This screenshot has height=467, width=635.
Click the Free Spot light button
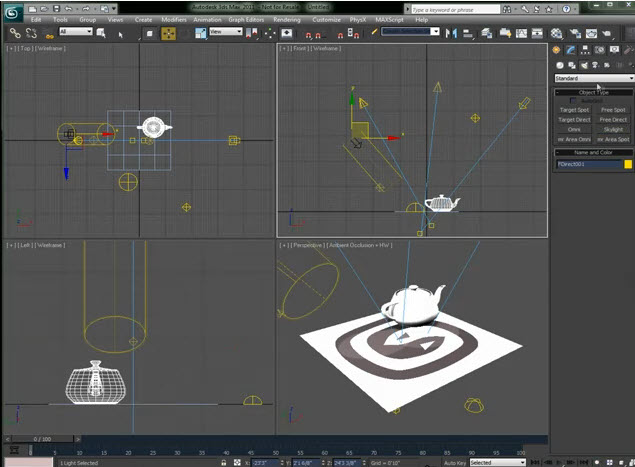coord(613,110)
